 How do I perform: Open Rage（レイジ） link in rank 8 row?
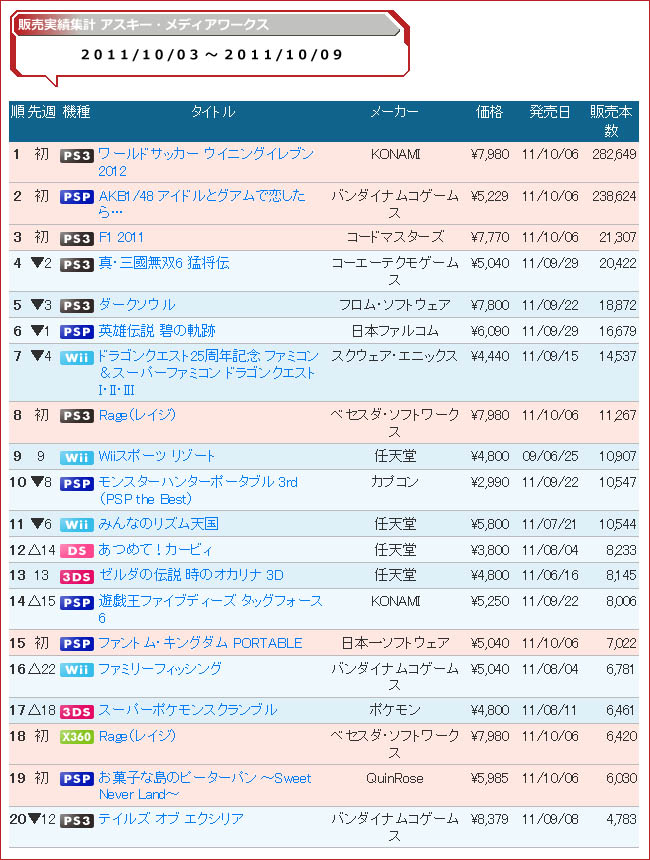137,415
